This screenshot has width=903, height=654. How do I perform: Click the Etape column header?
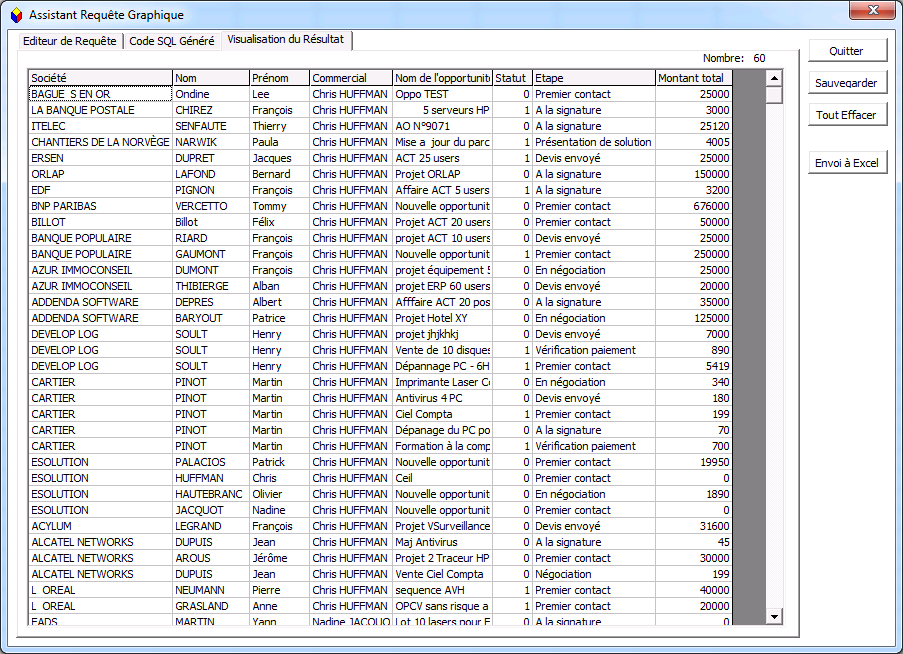coord(593,78)
